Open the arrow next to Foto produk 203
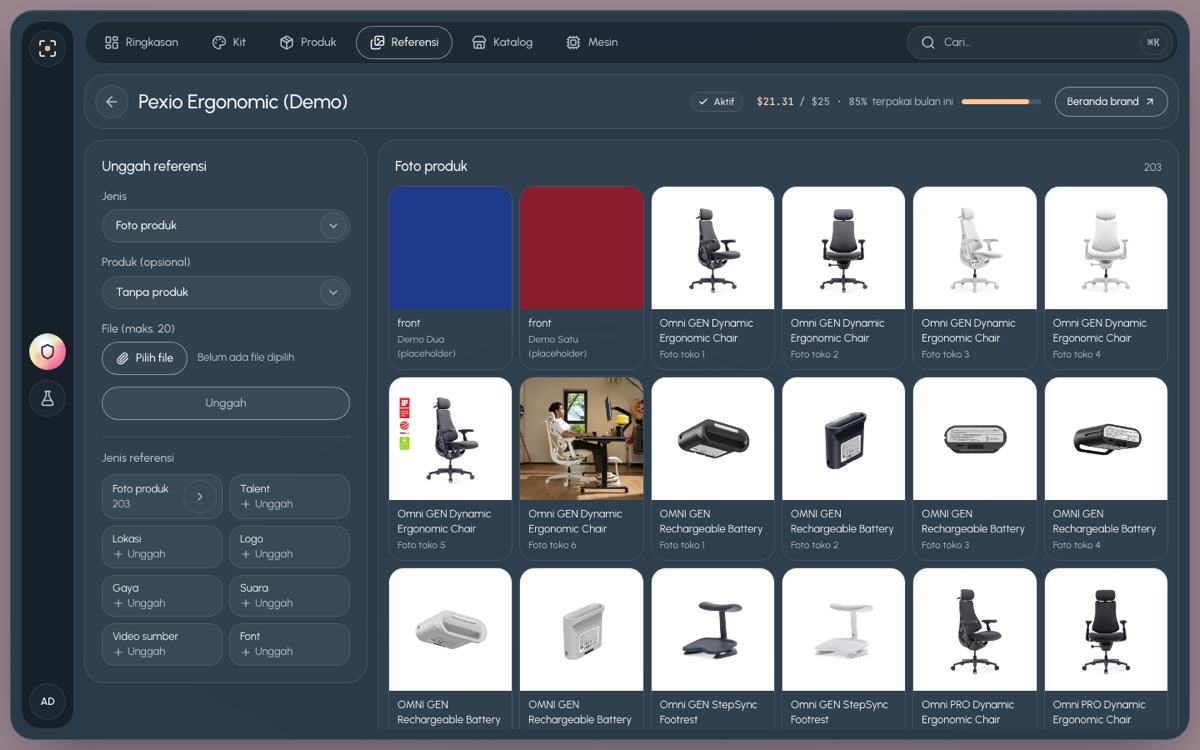1200x750 pixels. tap(199, 496)
